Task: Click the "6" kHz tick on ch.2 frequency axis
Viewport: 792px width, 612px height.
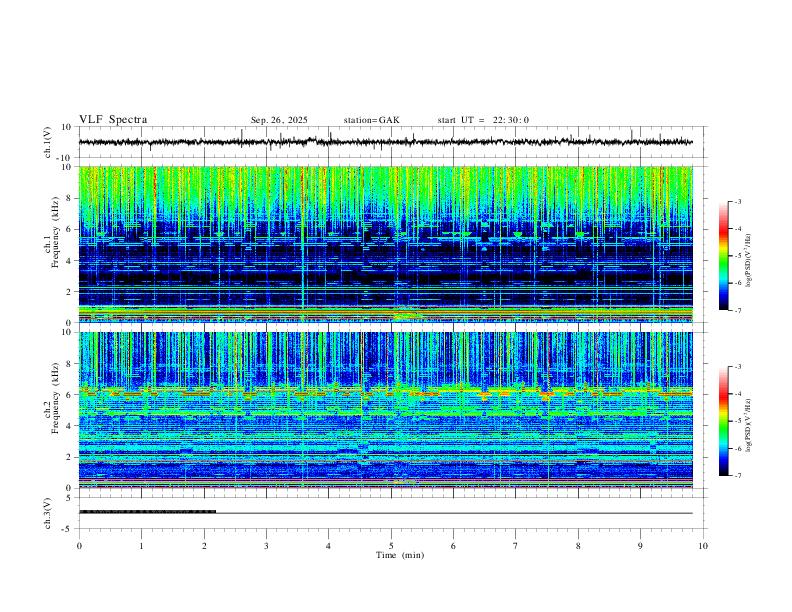Action: pos(69,395)
